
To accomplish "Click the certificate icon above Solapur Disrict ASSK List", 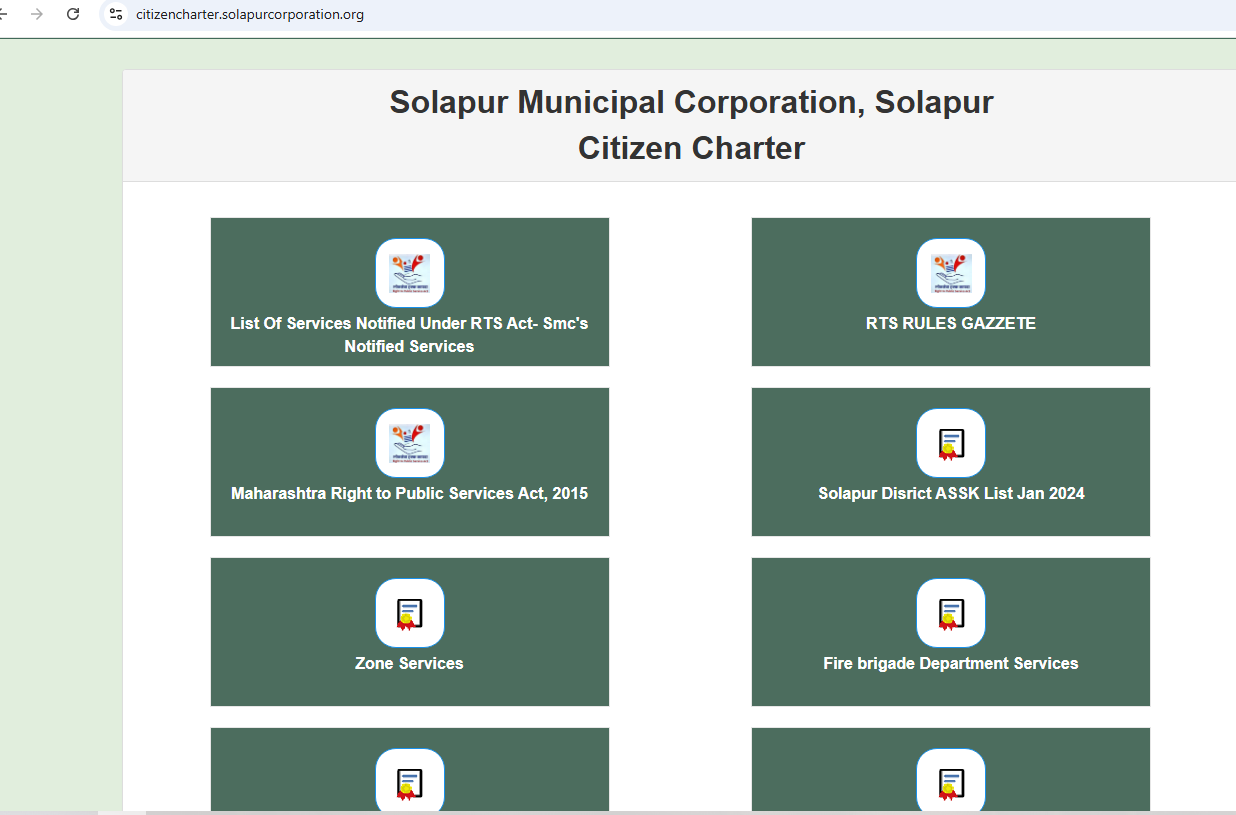I will 950,443.
